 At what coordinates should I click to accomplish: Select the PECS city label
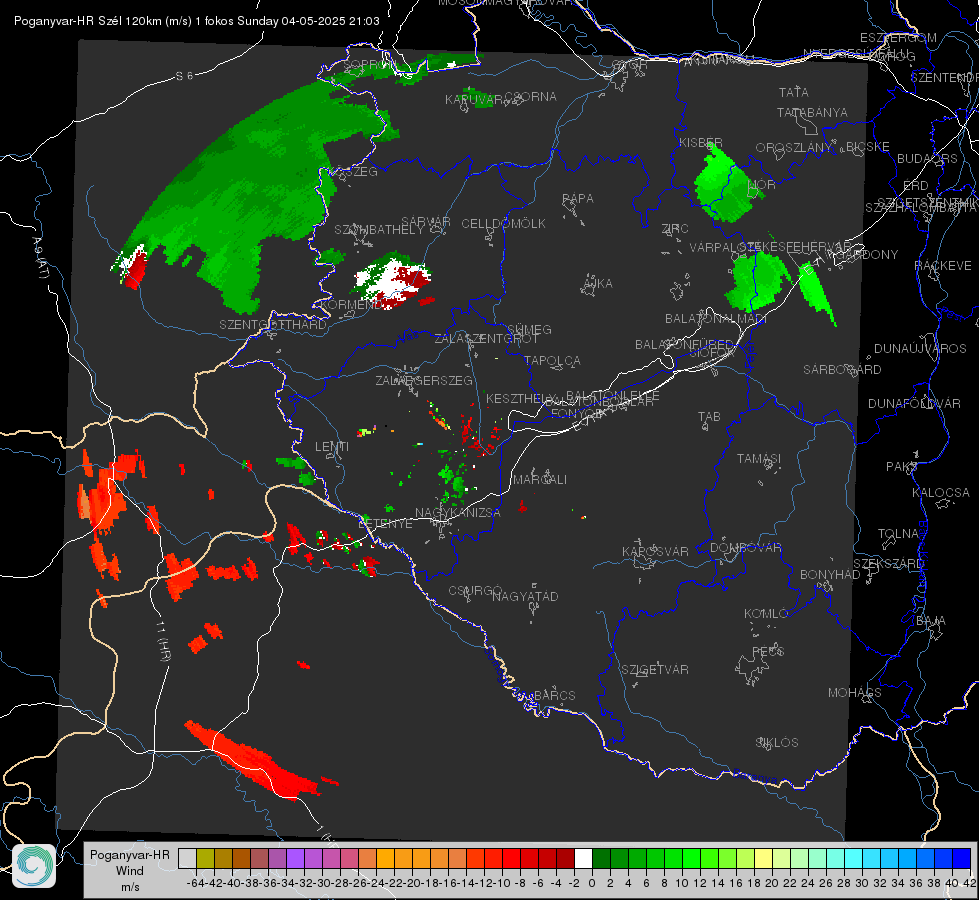(x=767, y=651)
